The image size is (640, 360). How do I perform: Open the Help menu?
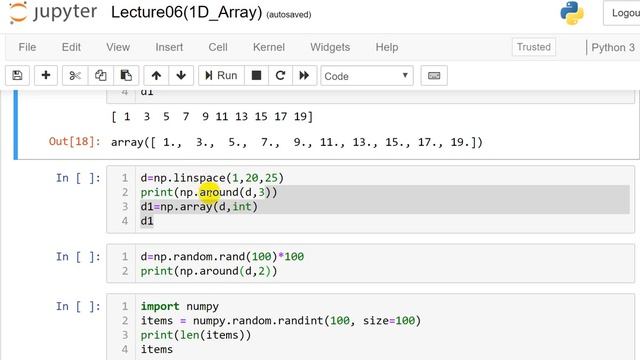click(x=387, y=47)
